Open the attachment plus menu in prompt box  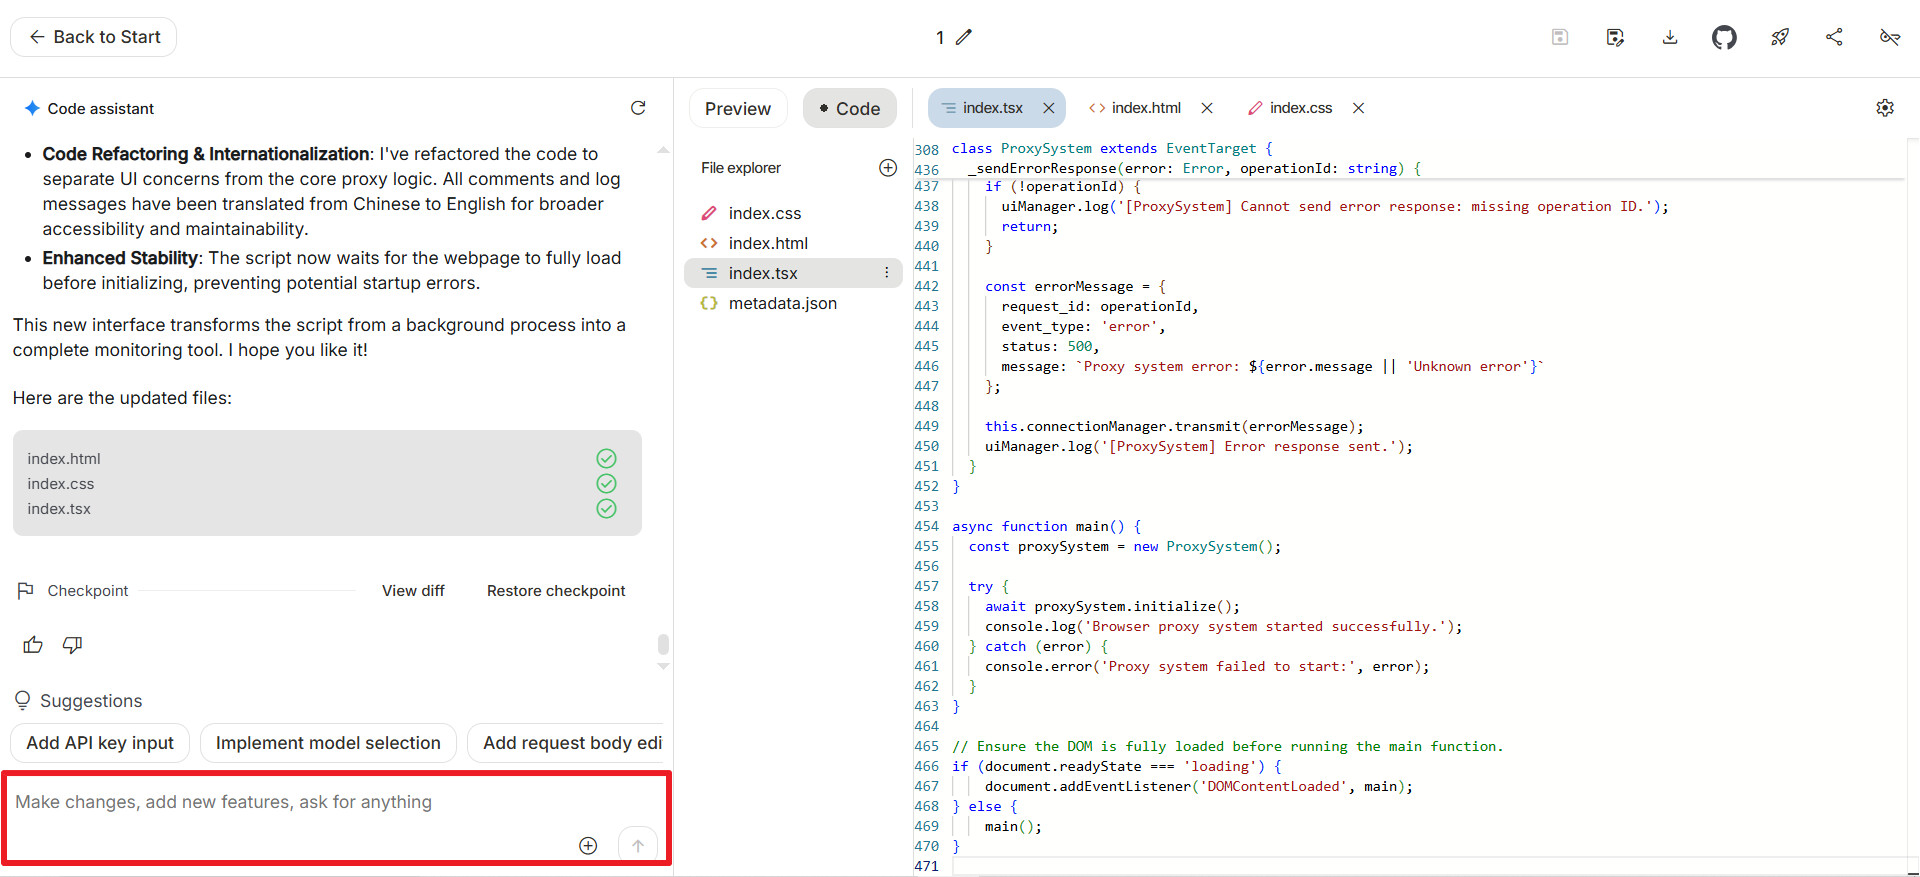coord(588,846)
